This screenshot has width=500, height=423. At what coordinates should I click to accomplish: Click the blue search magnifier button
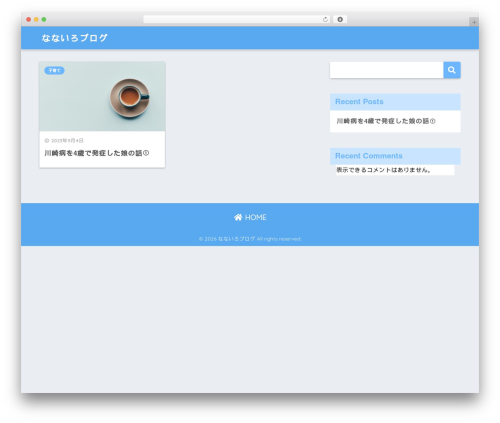click(452, 70)
